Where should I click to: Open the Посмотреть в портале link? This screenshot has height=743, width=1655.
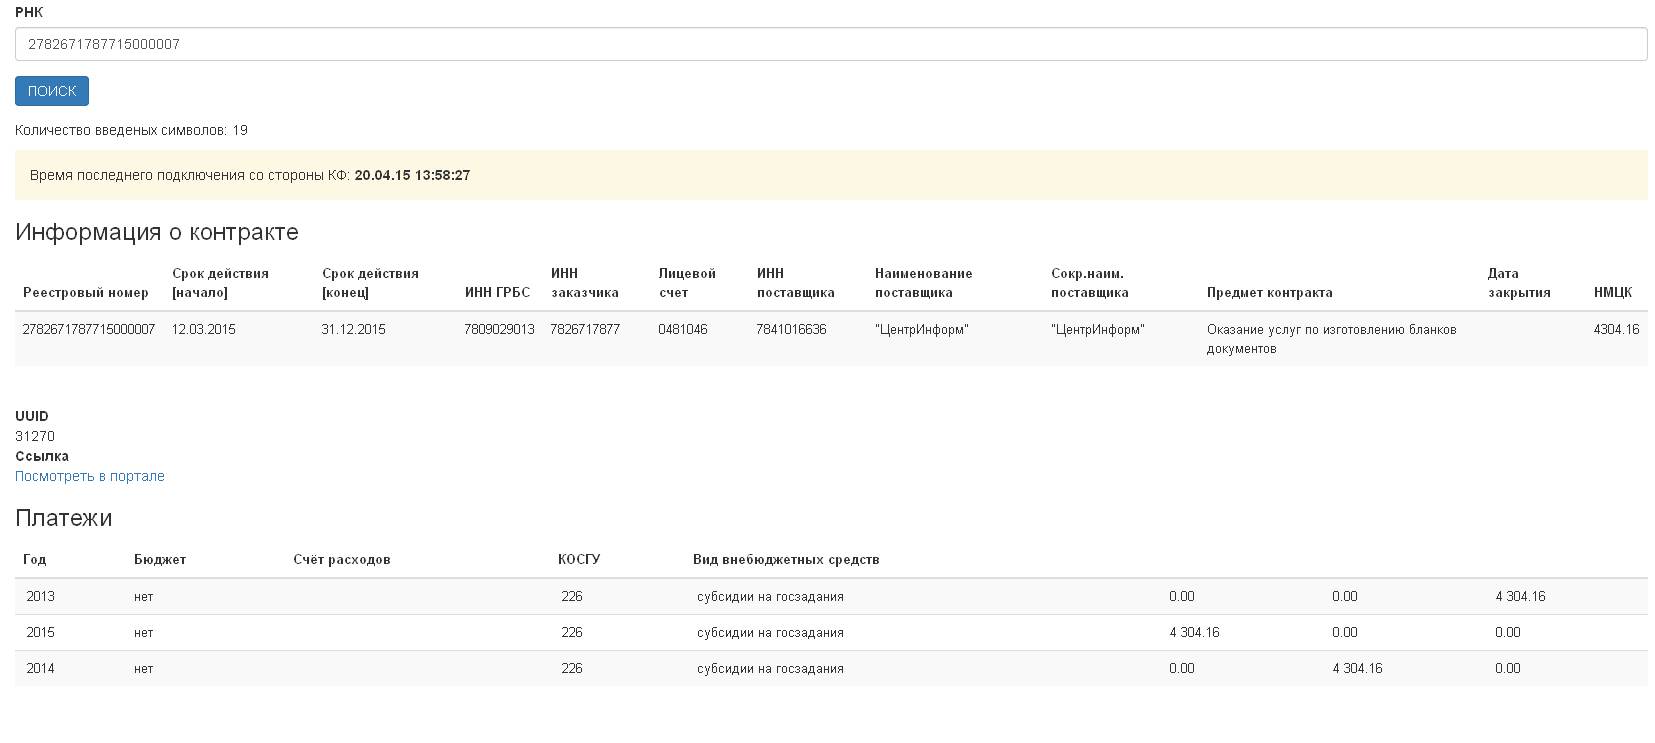coord(90,476)
